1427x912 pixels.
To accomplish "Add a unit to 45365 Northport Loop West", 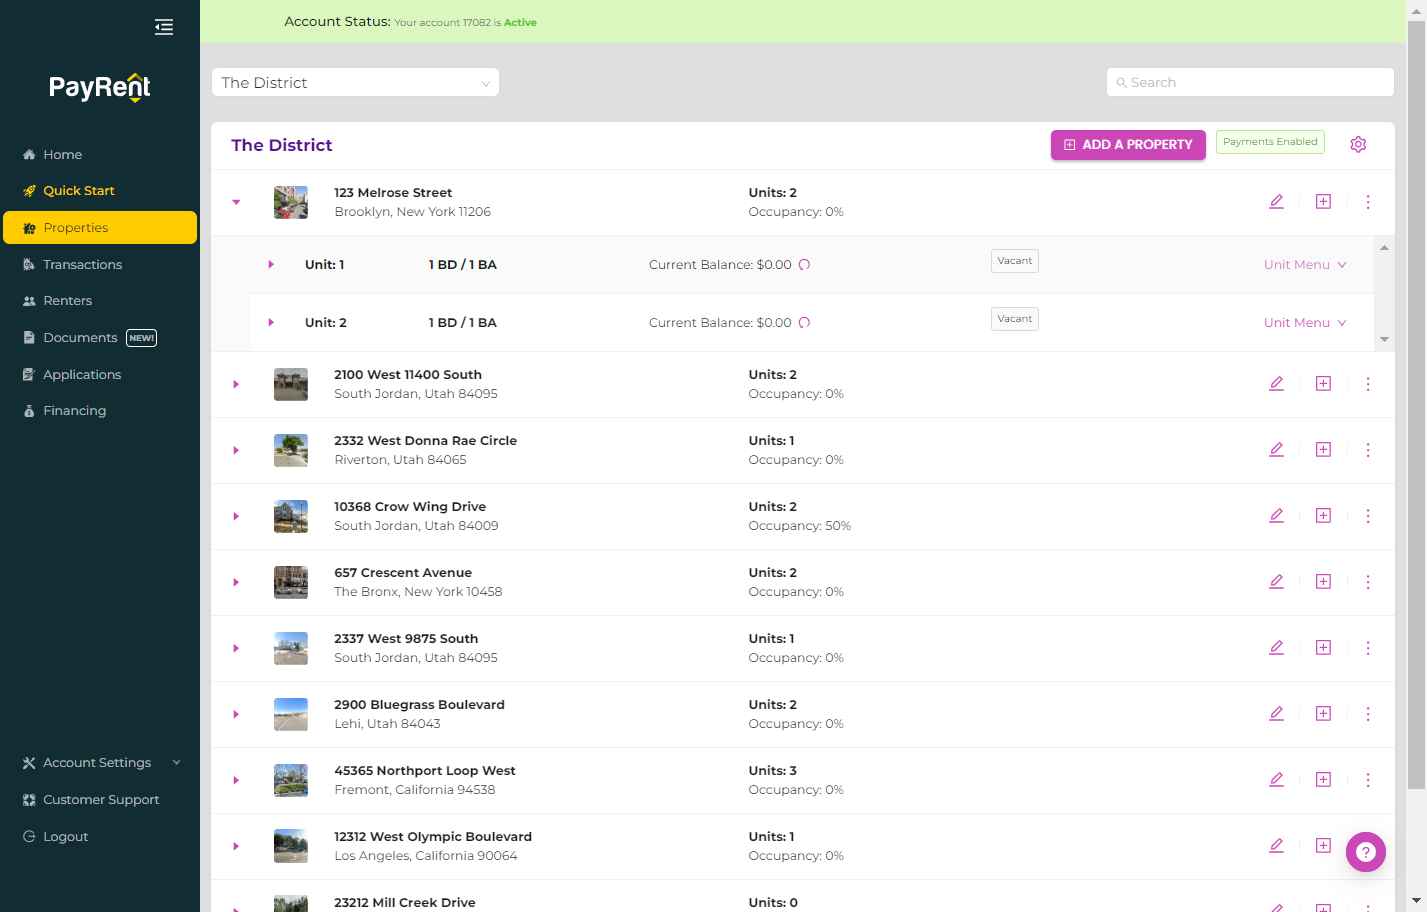I will tap(1323, 780).
